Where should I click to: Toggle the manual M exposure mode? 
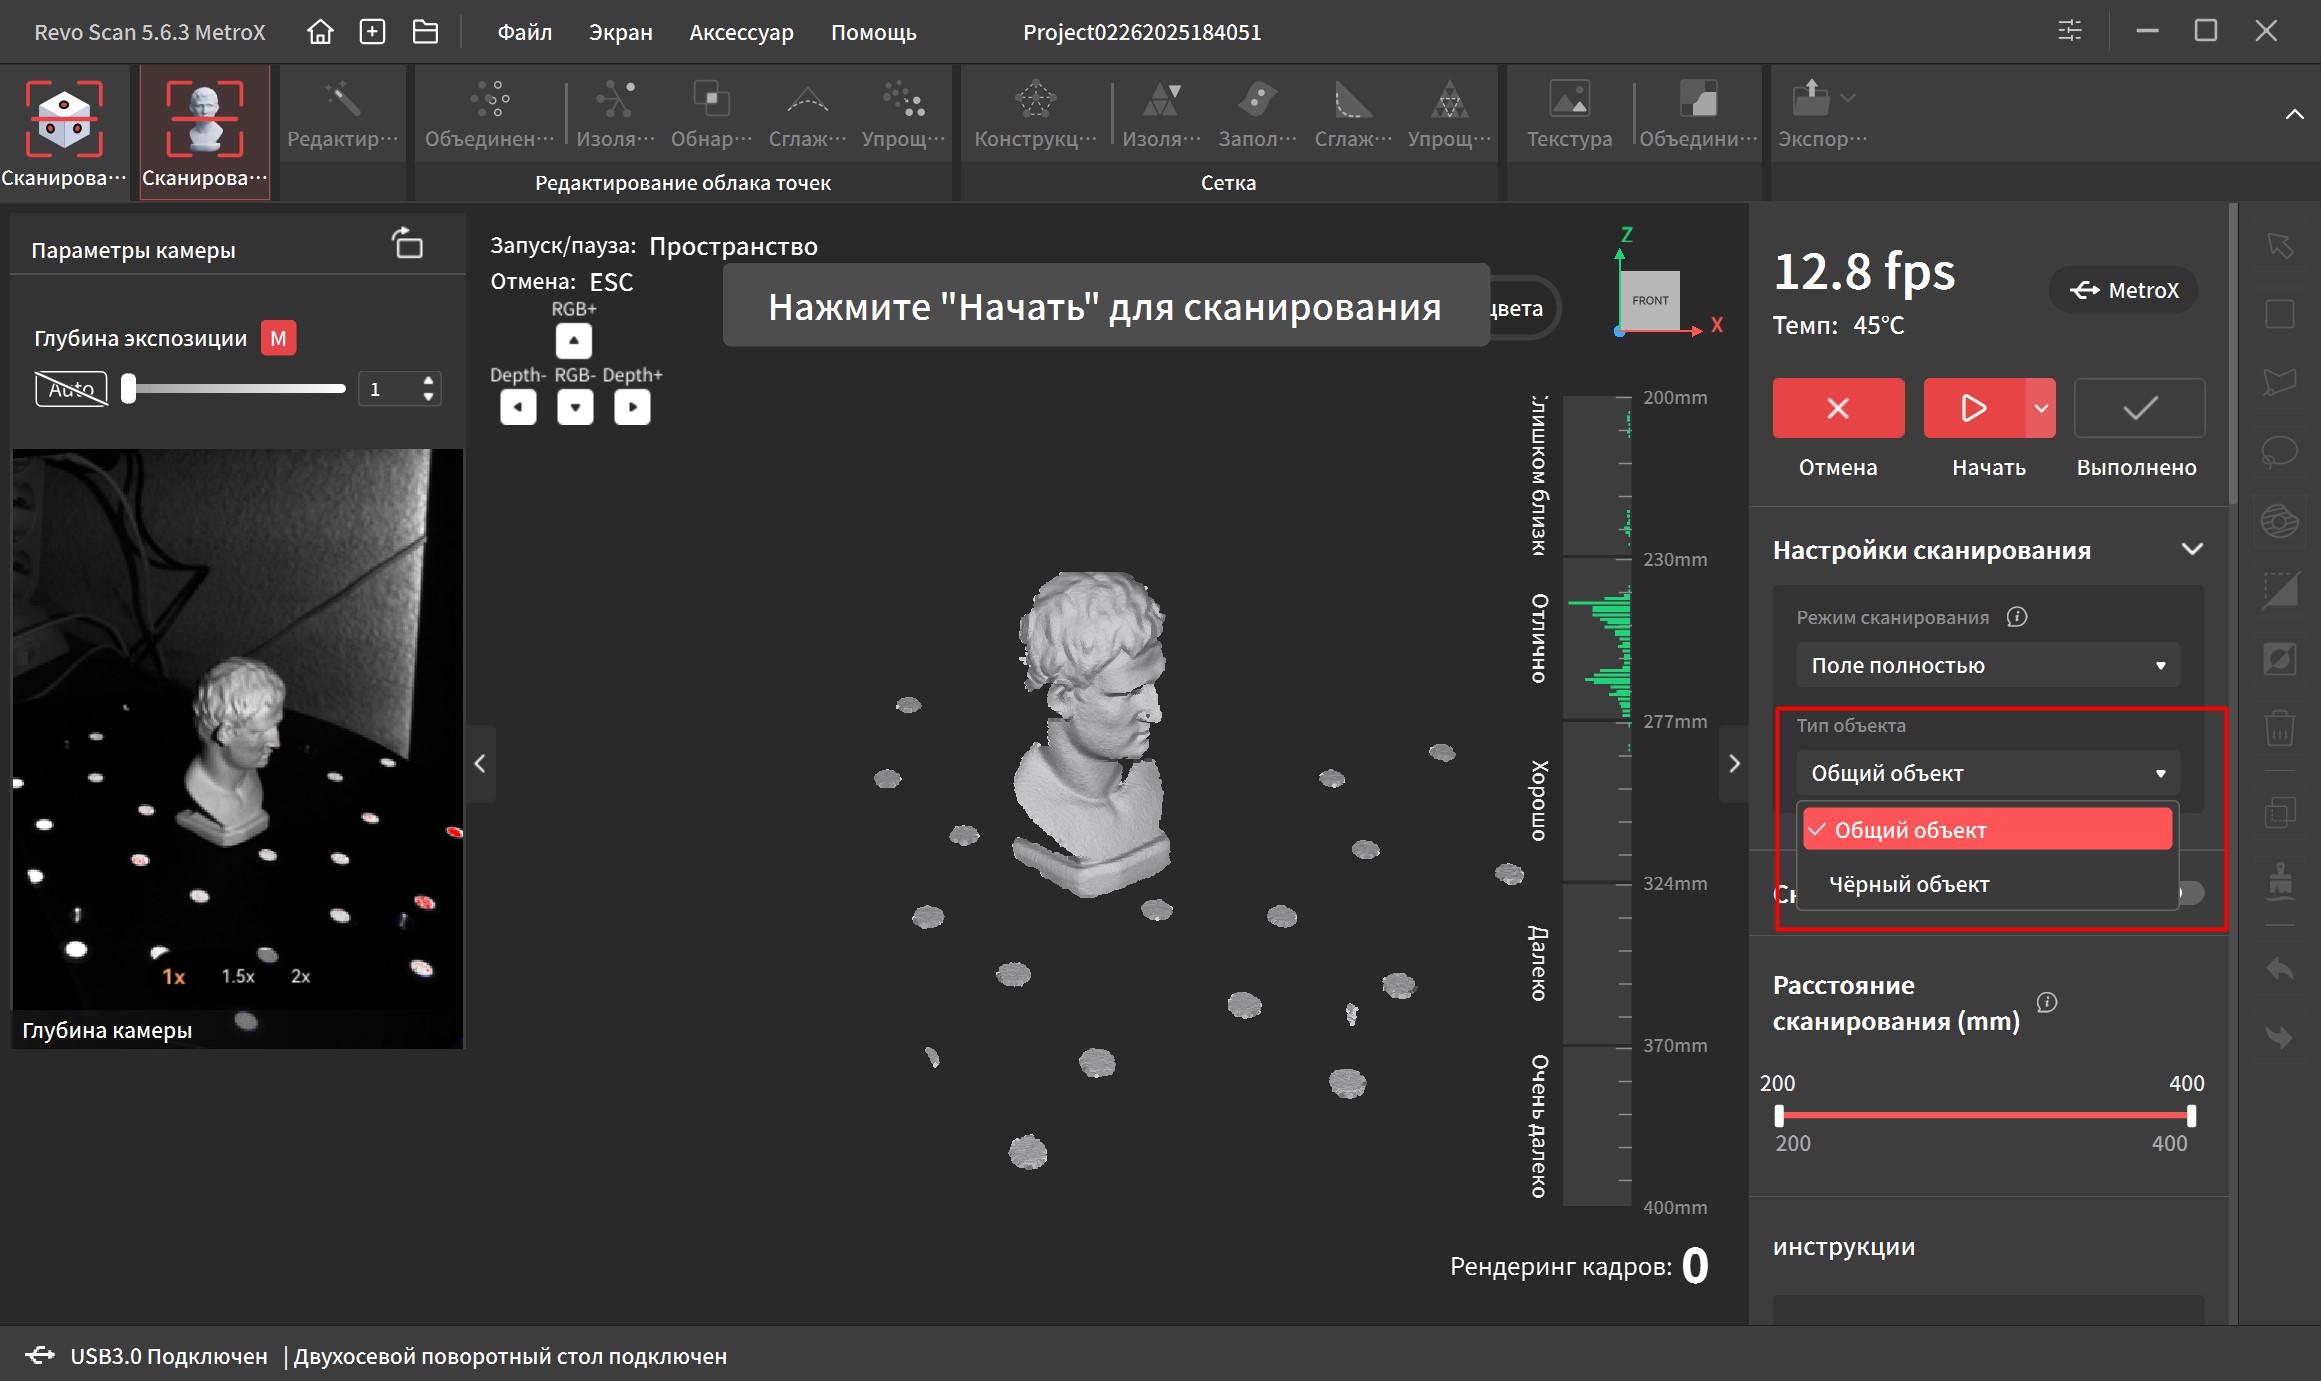pos(278,338)
